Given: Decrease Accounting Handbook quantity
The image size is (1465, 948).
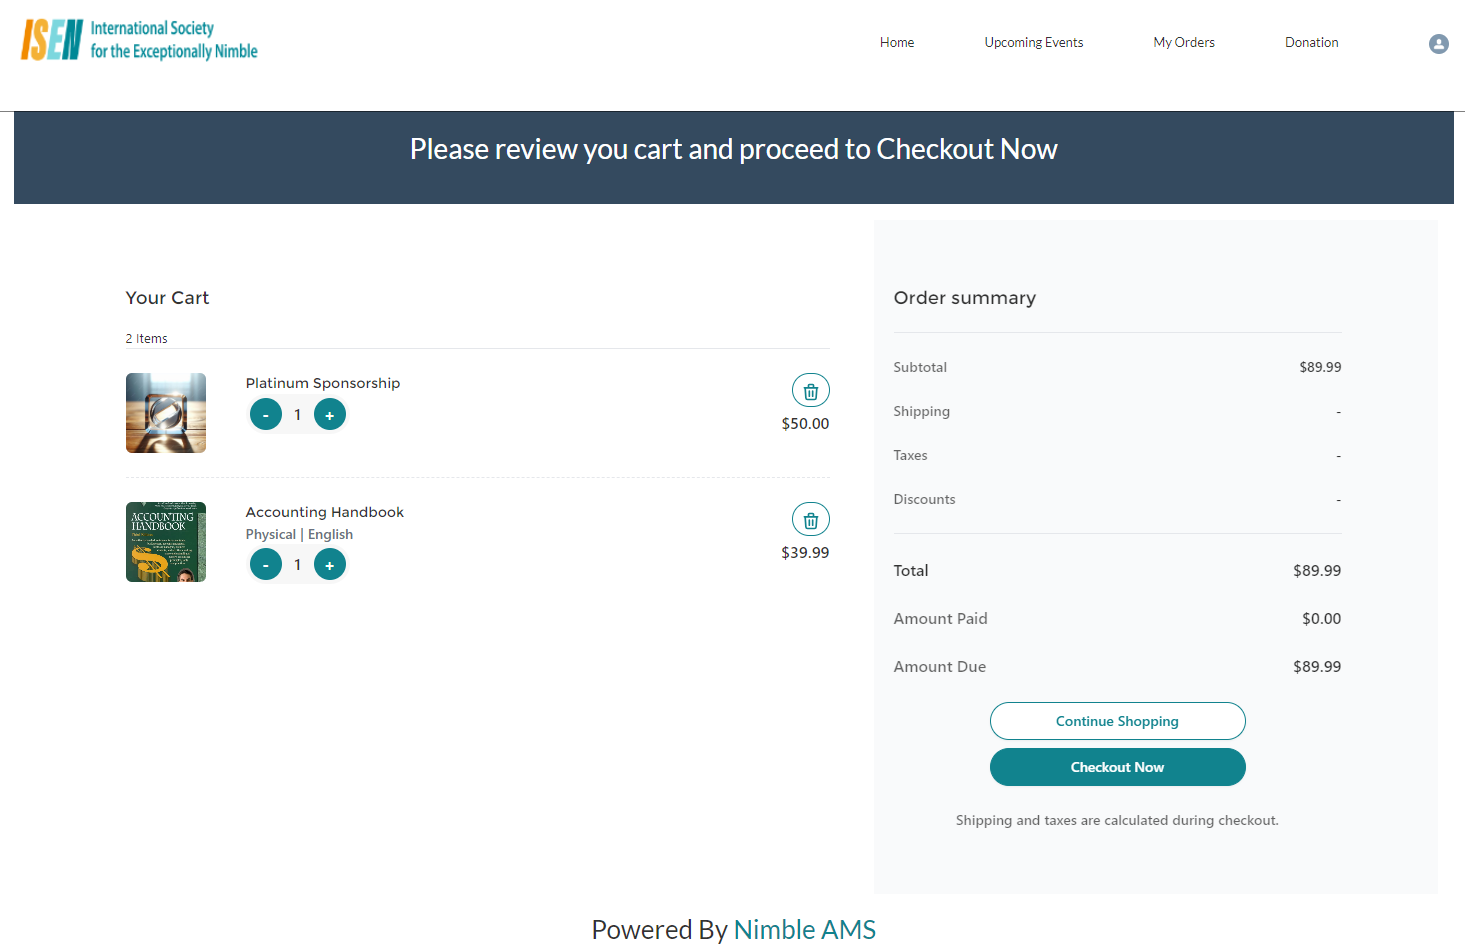Looking at the screenshot, I should point(266,564).
